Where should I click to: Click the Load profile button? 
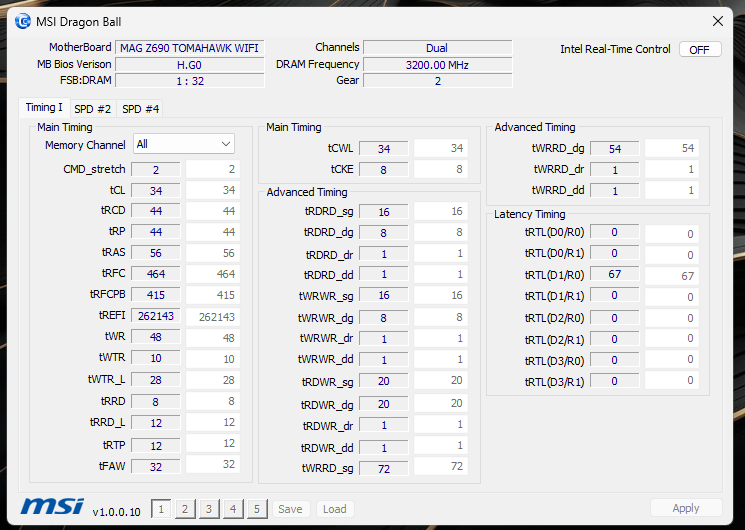[334, 509]
